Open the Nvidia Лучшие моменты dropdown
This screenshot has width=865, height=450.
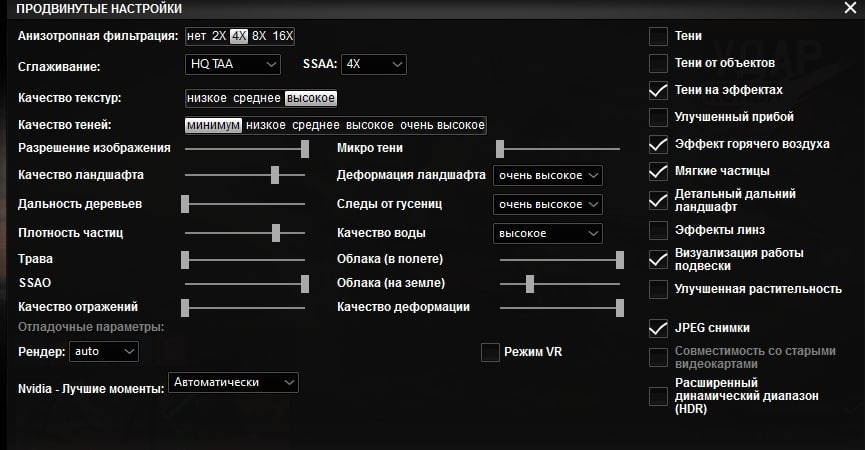tap(233, 383)
